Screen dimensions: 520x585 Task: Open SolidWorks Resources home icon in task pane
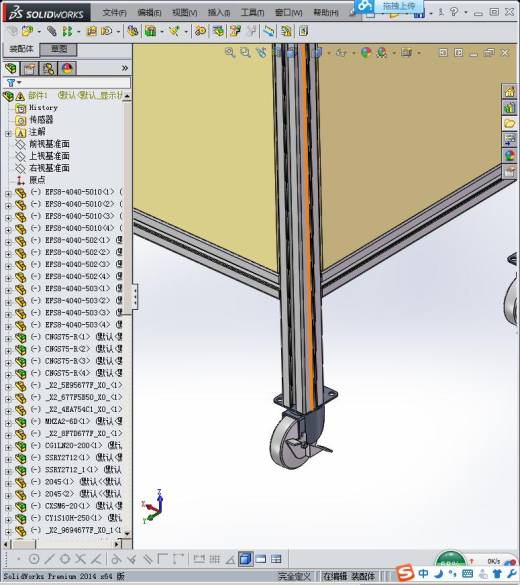(x=509, y=92)
